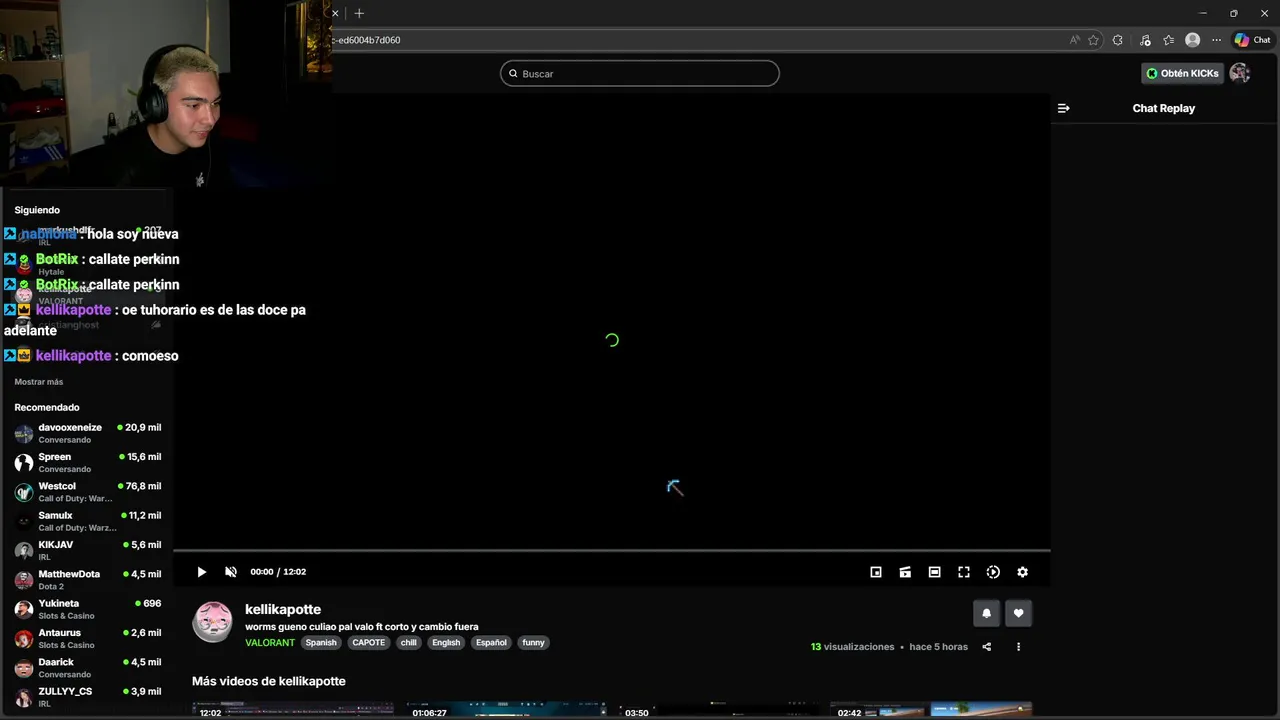
Task: Unmute the video player volume
Action: 231,572
